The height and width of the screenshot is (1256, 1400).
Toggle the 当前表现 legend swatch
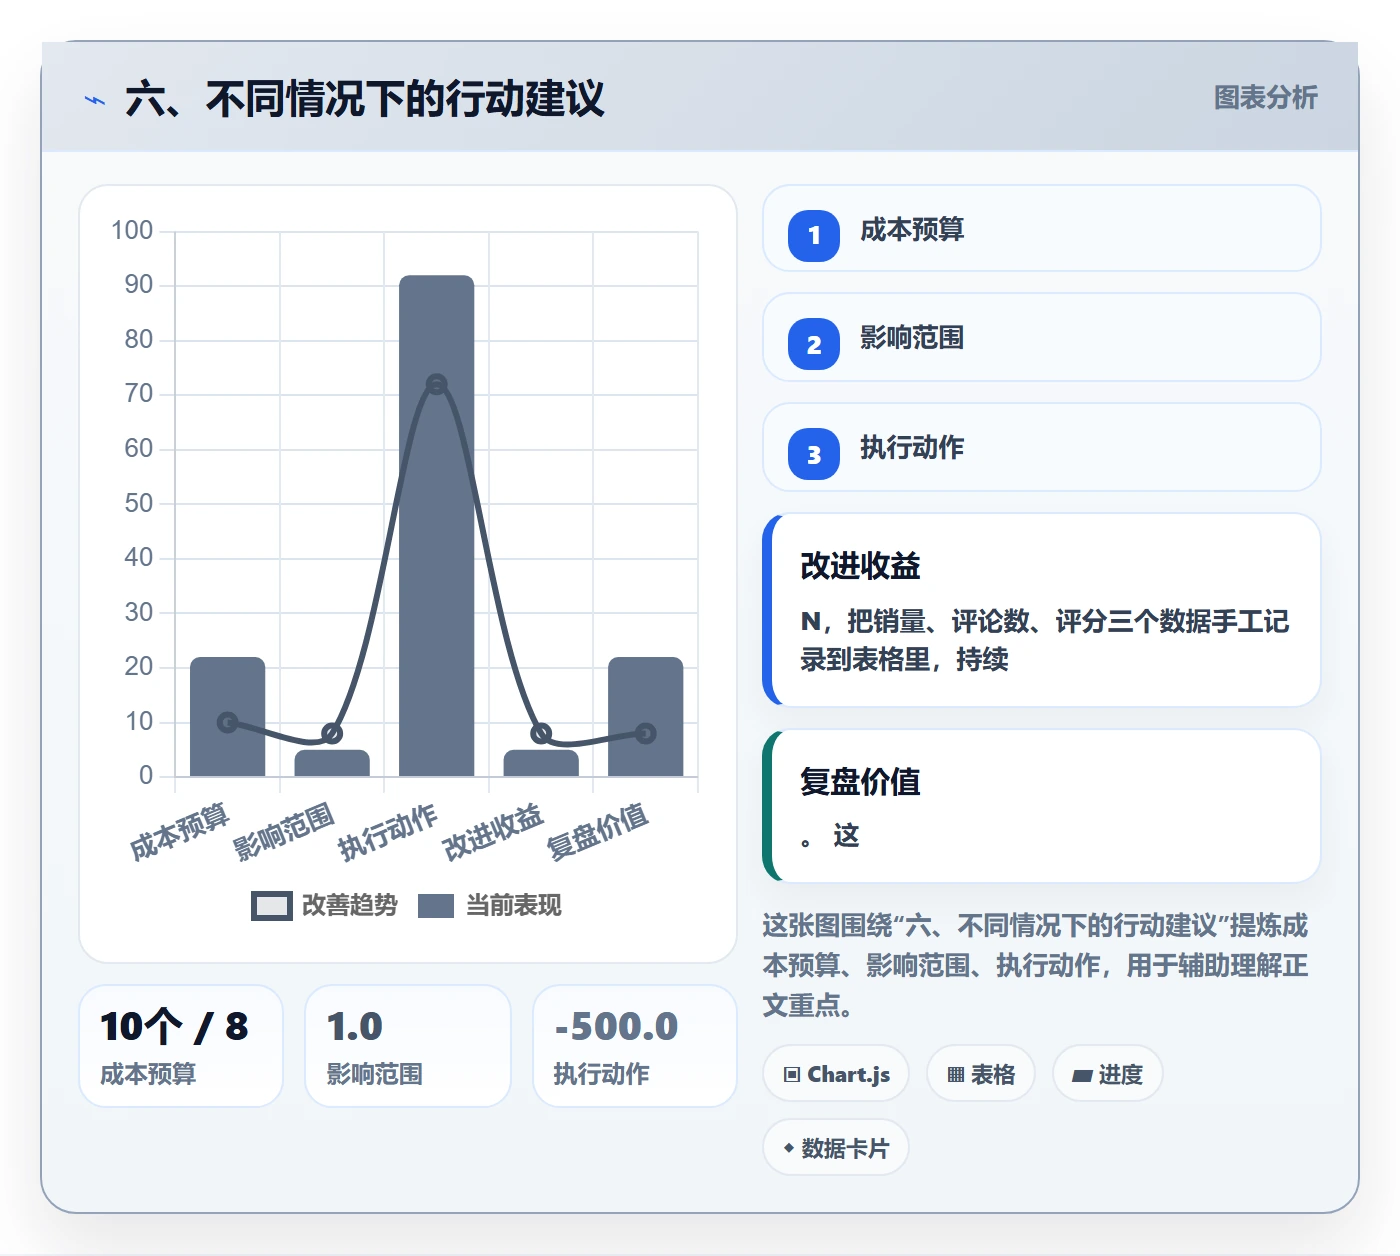pos(436,905)
